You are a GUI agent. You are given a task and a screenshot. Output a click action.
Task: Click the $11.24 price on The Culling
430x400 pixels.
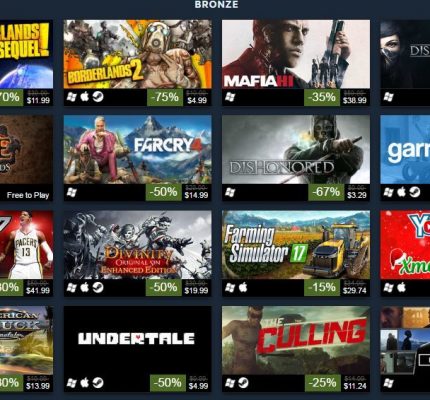coord(355,386)
